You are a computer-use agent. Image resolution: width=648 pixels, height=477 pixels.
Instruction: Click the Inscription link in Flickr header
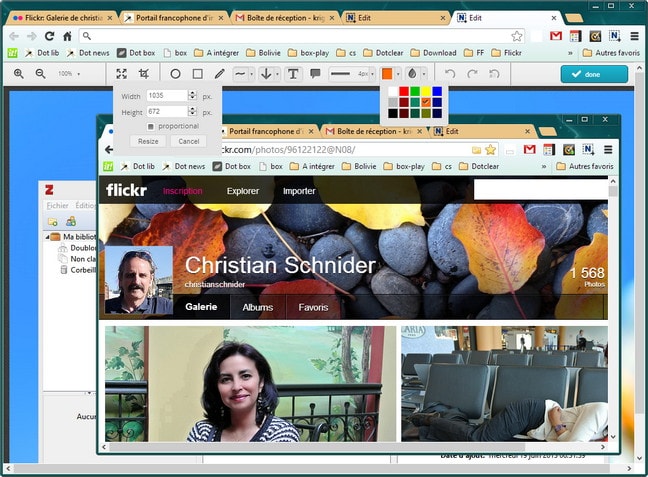coord(183,191)
